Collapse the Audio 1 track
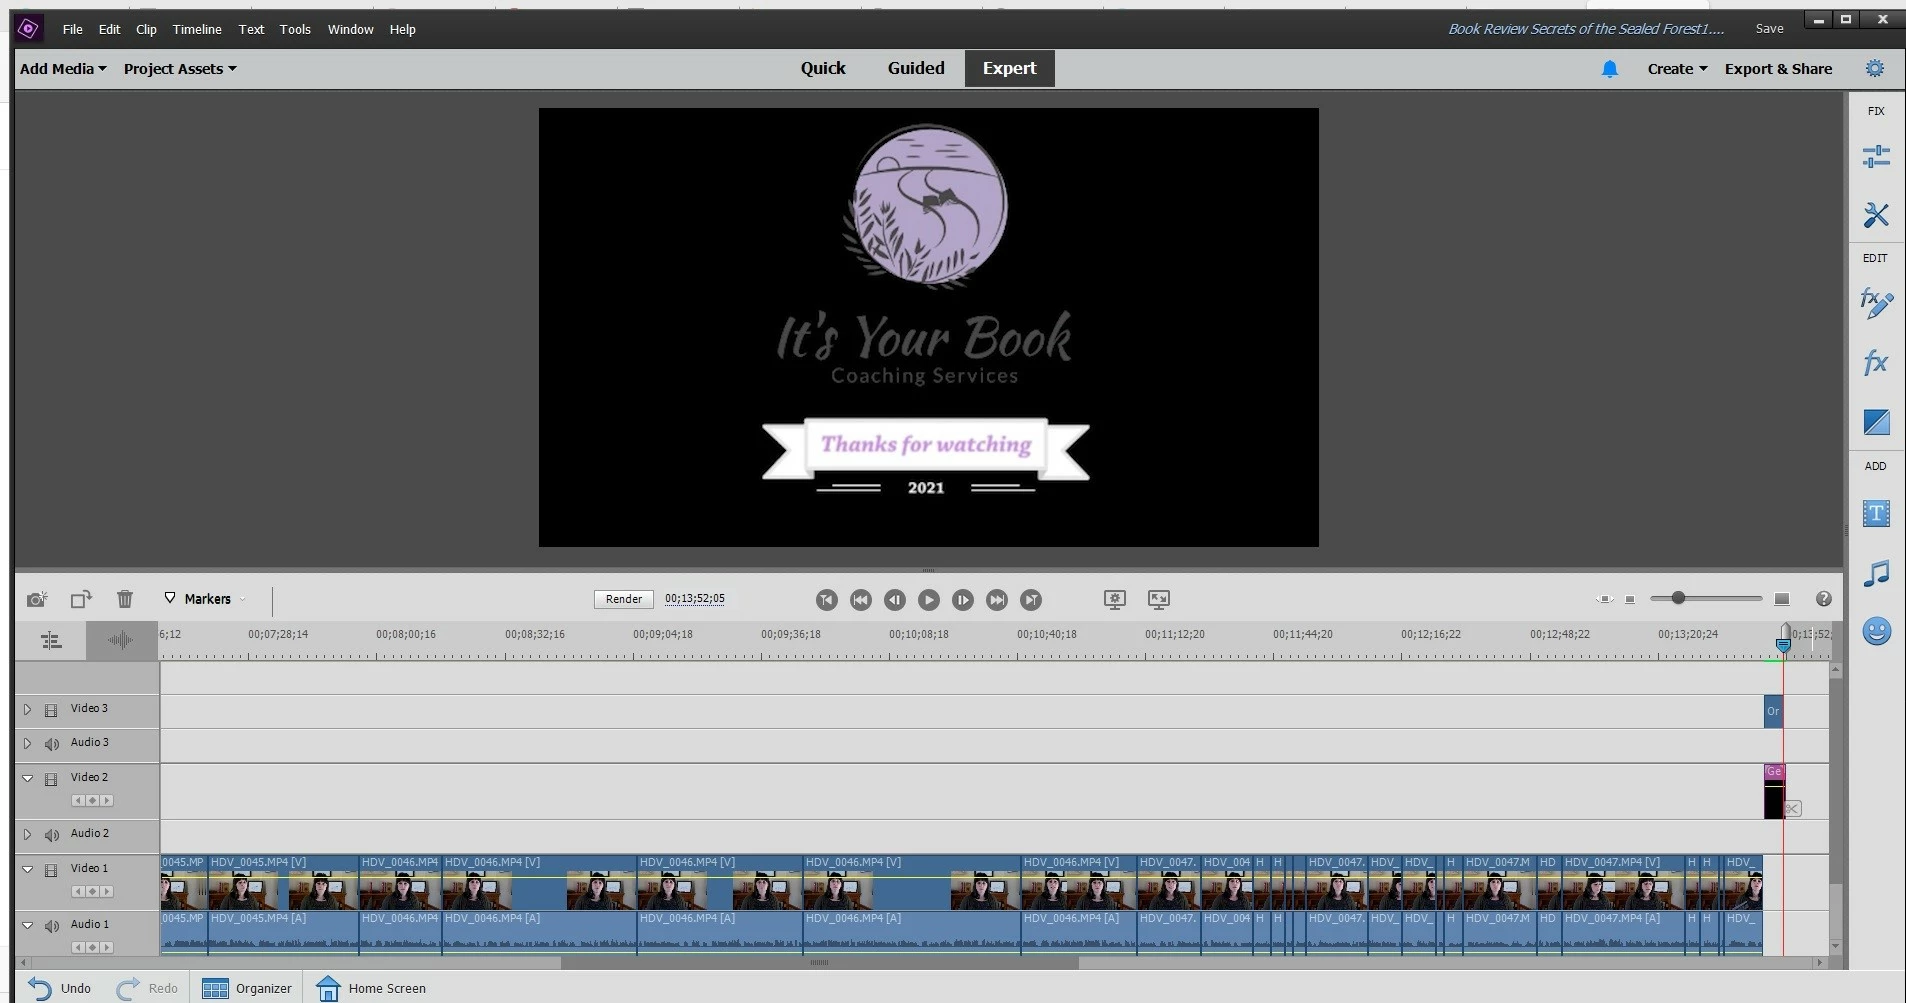The image size is (1906, 1003). coord(27,925)
